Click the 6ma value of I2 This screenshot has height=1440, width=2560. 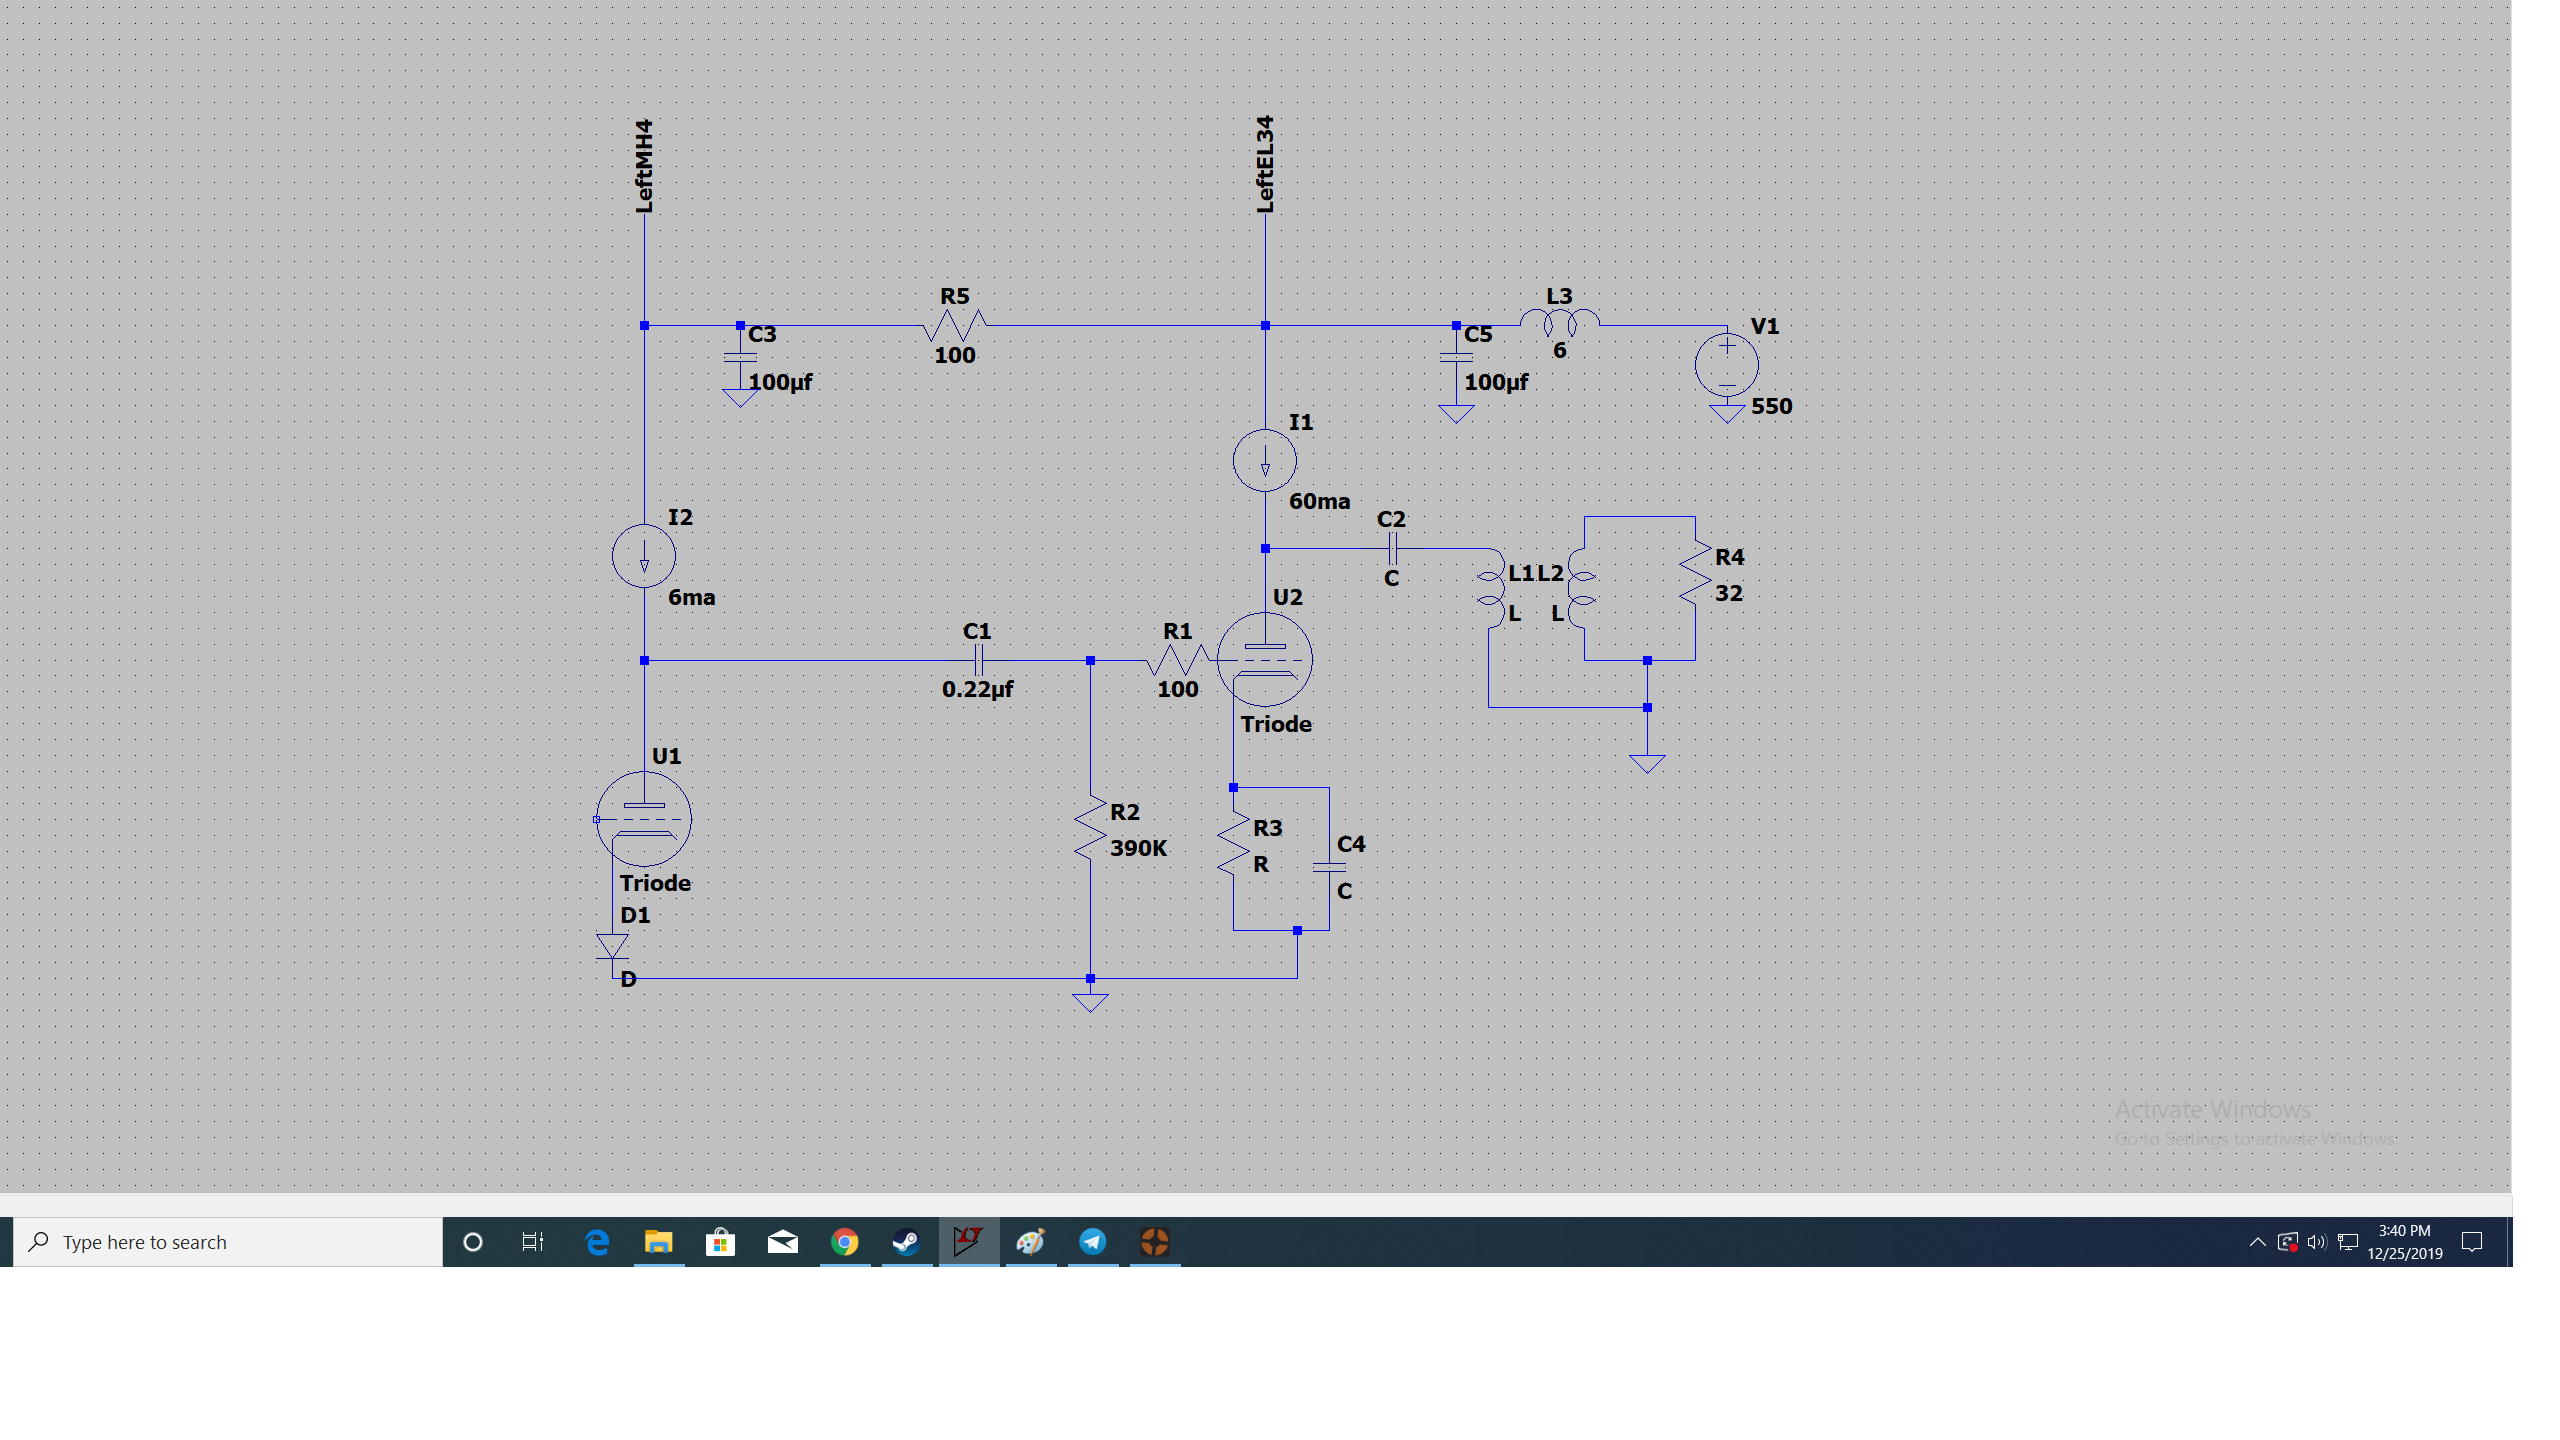(x=691, y=597)
